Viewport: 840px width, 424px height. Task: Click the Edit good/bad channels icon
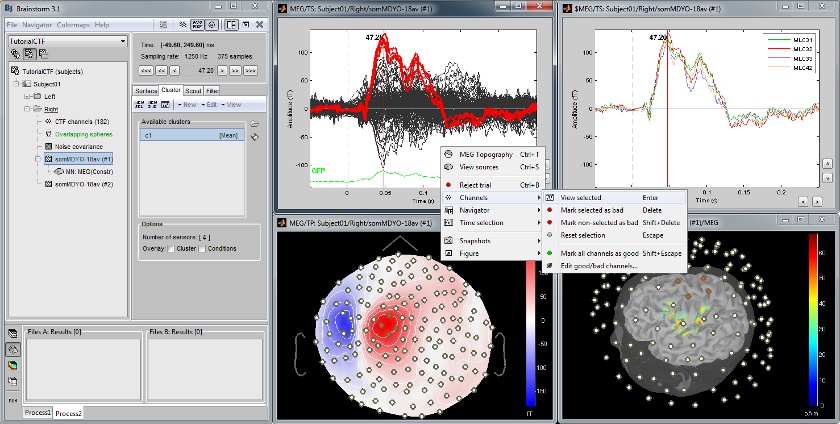click(549, 265)
